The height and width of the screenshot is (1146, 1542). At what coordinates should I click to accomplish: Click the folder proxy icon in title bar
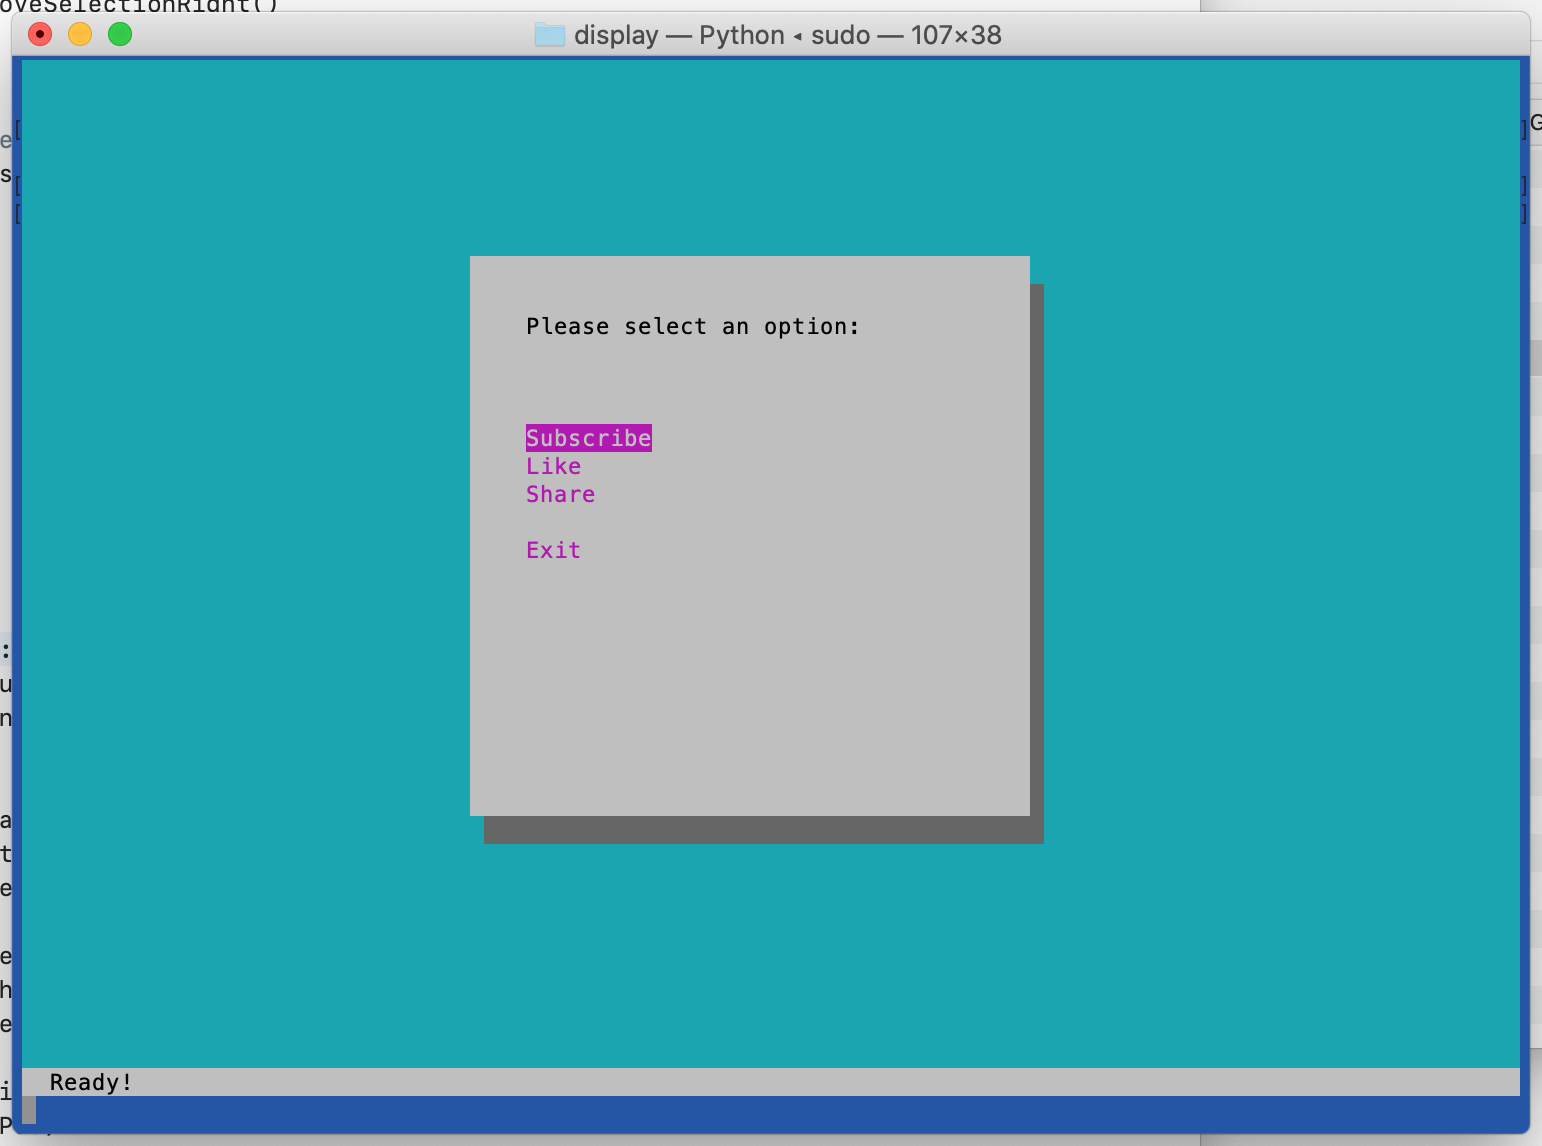click(549, 35)
